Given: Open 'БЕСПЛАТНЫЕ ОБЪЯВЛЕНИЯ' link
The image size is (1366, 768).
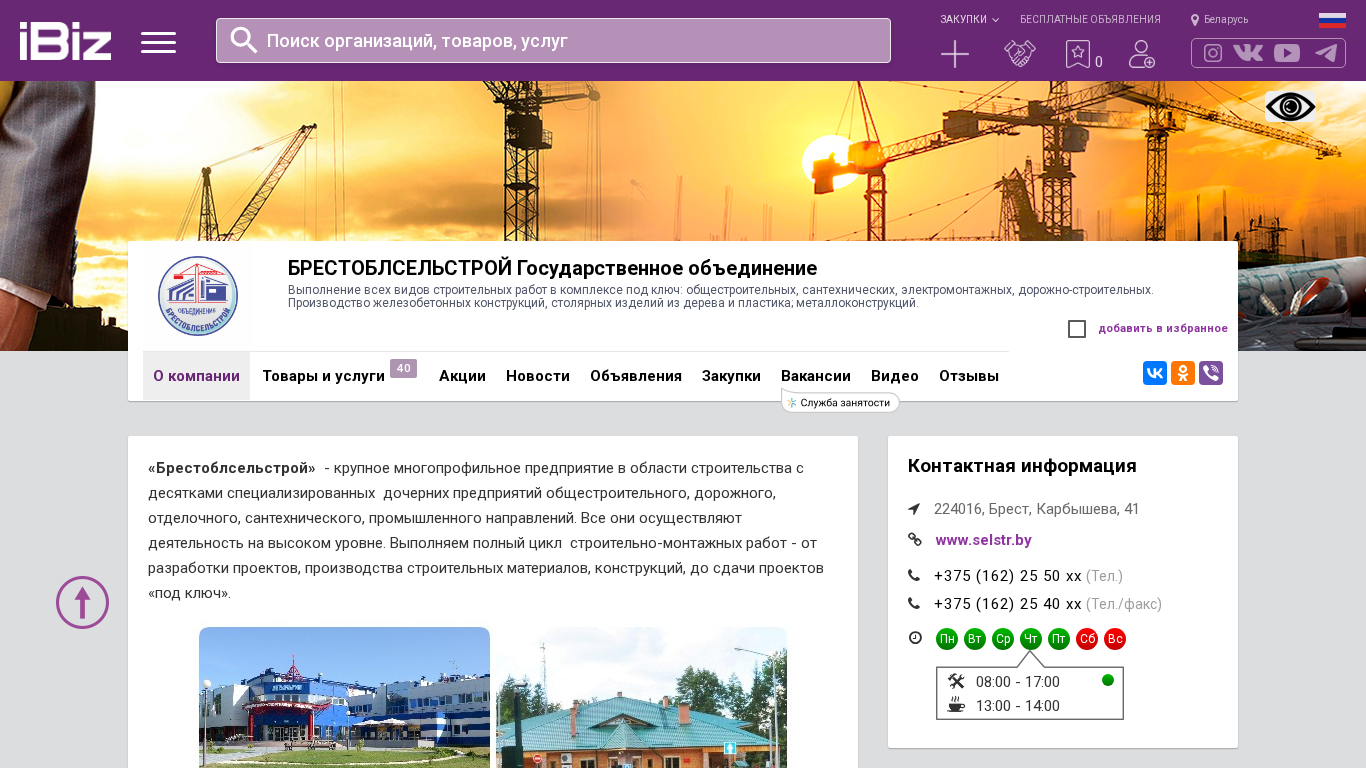Looking at the screenshot, I should coord(1090,20).
